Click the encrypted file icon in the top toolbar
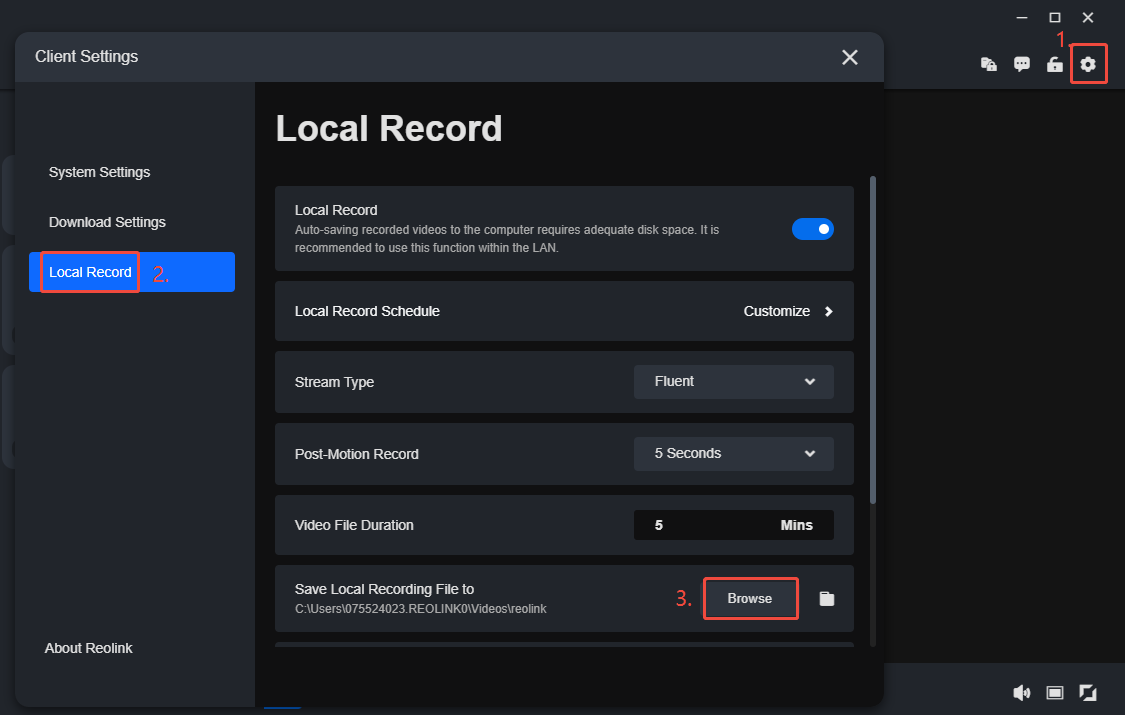Image resolution: width=1125 pixels, height=715 pixels. tap(988, 63)
